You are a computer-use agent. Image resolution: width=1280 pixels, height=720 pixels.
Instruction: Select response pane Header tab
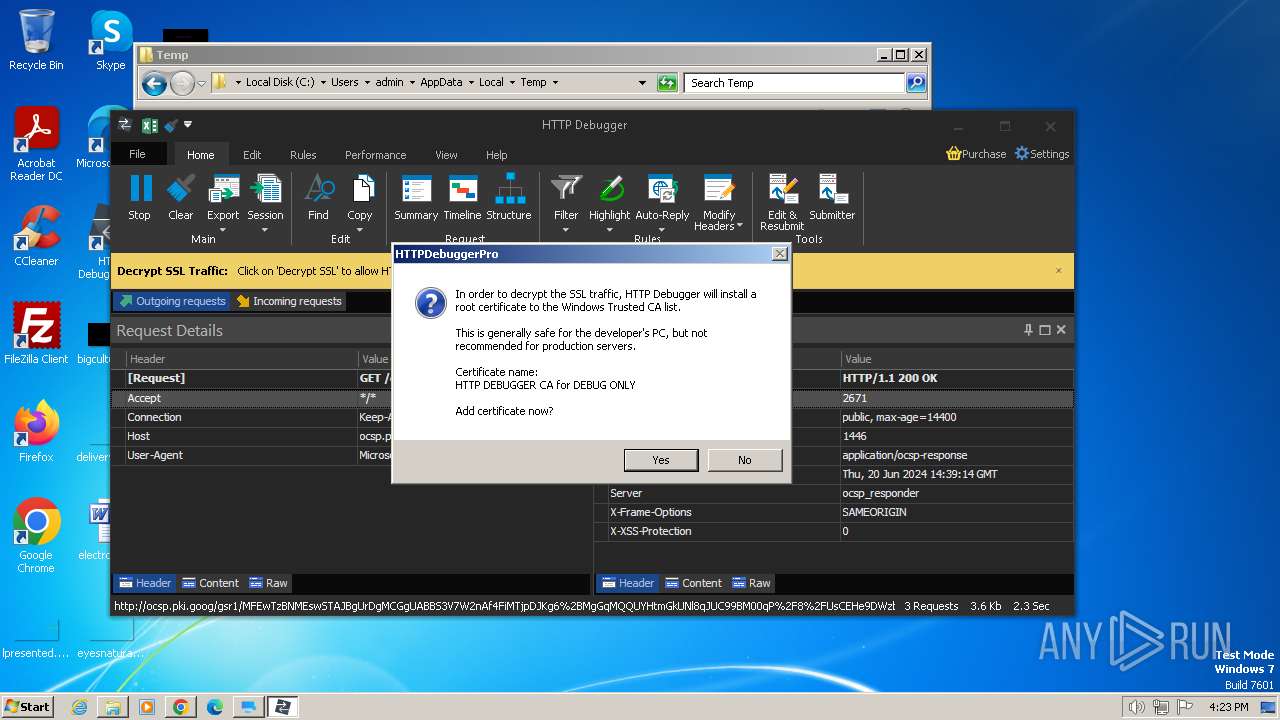coord(627,583)
